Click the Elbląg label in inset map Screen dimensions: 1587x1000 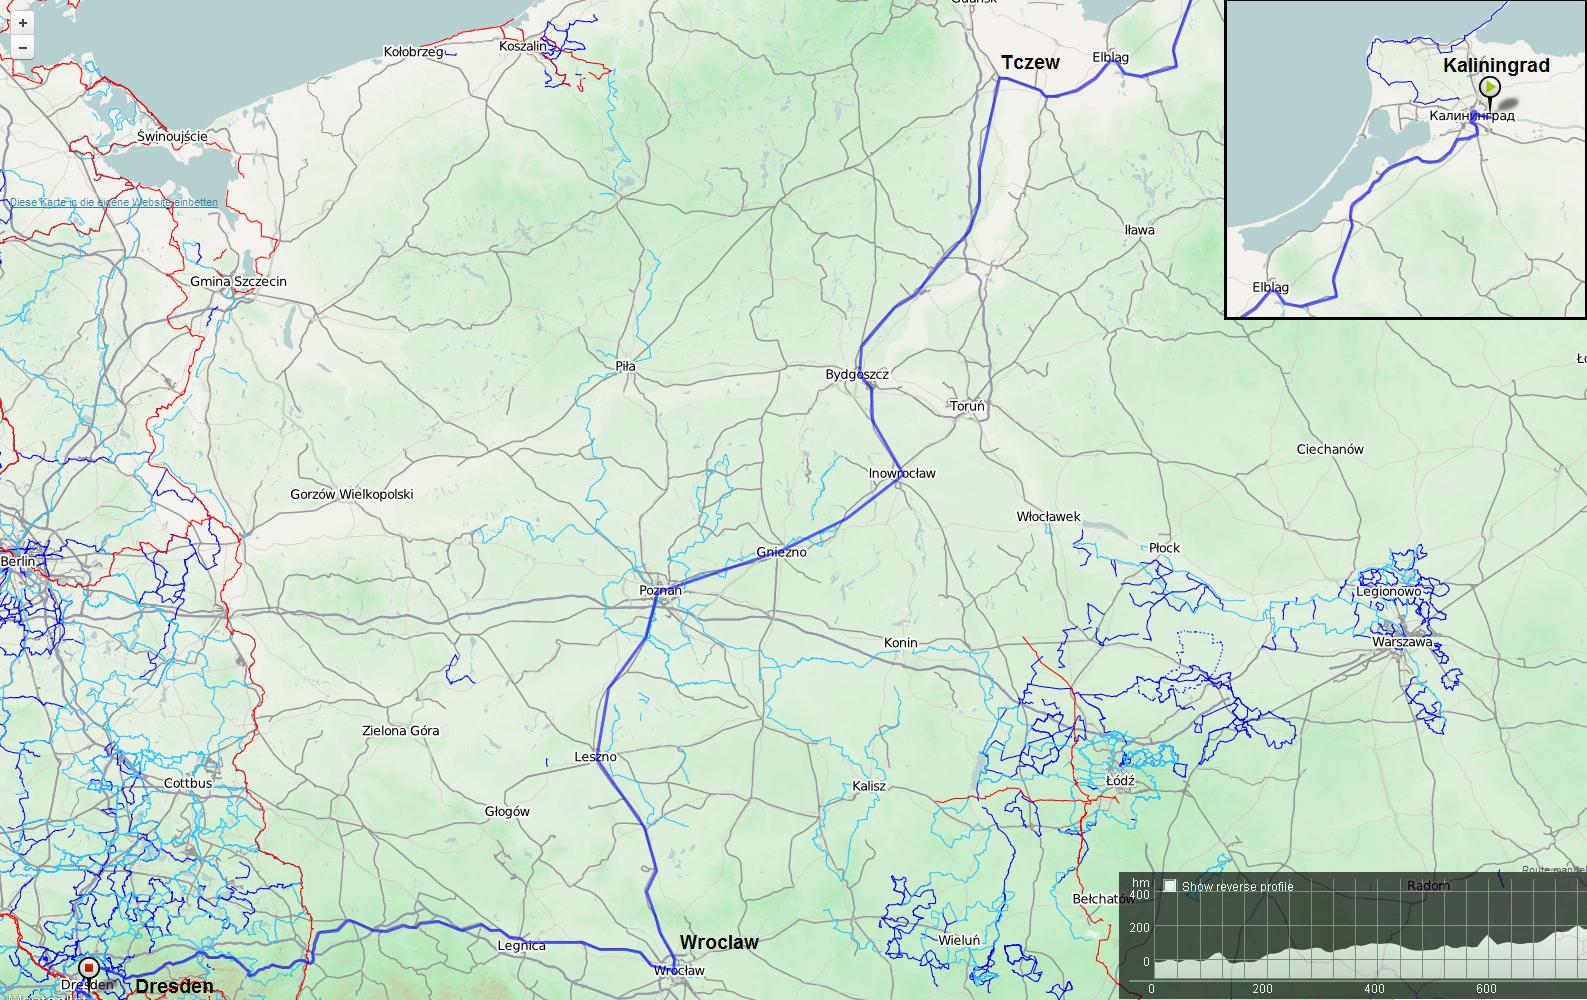point(1270,288)
